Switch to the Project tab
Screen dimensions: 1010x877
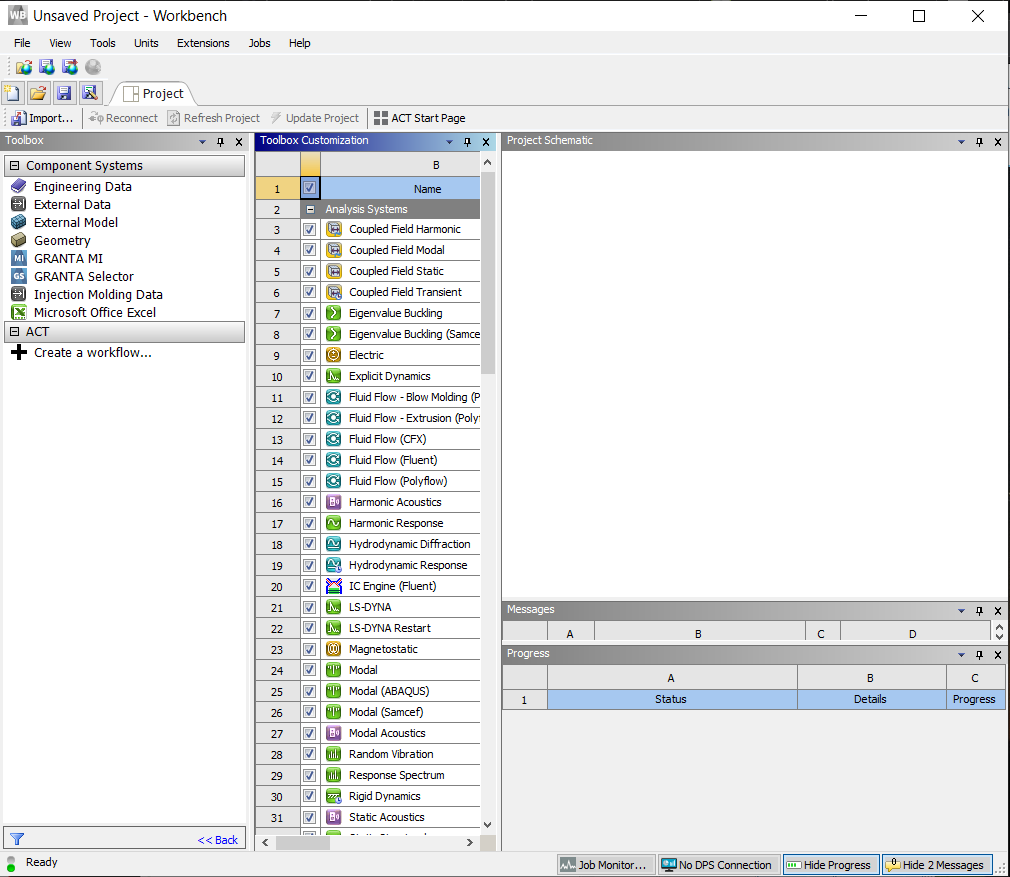(x=153, y=94)
